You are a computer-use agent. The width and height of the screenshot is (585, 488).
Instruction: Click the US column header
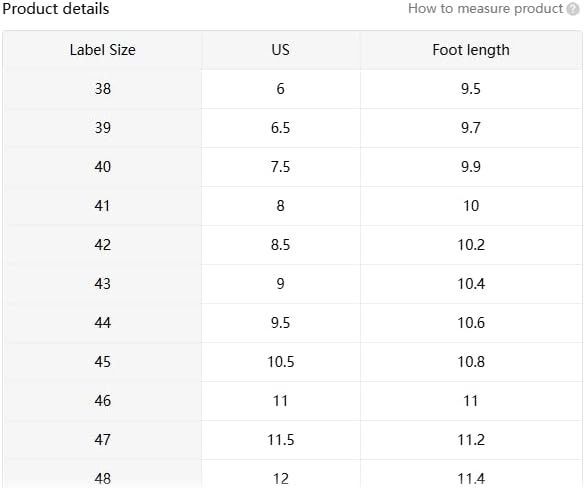pos(281,50)
